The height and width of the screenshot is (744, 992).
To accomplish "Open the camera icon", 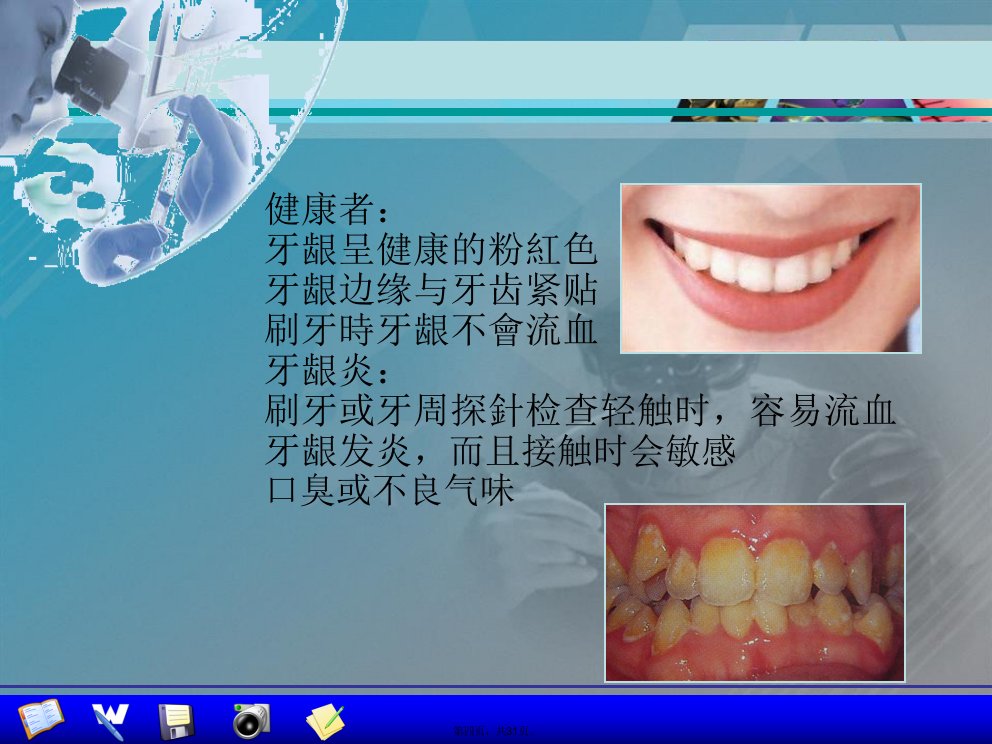I will pyautogui.click(x=251, y=721).
